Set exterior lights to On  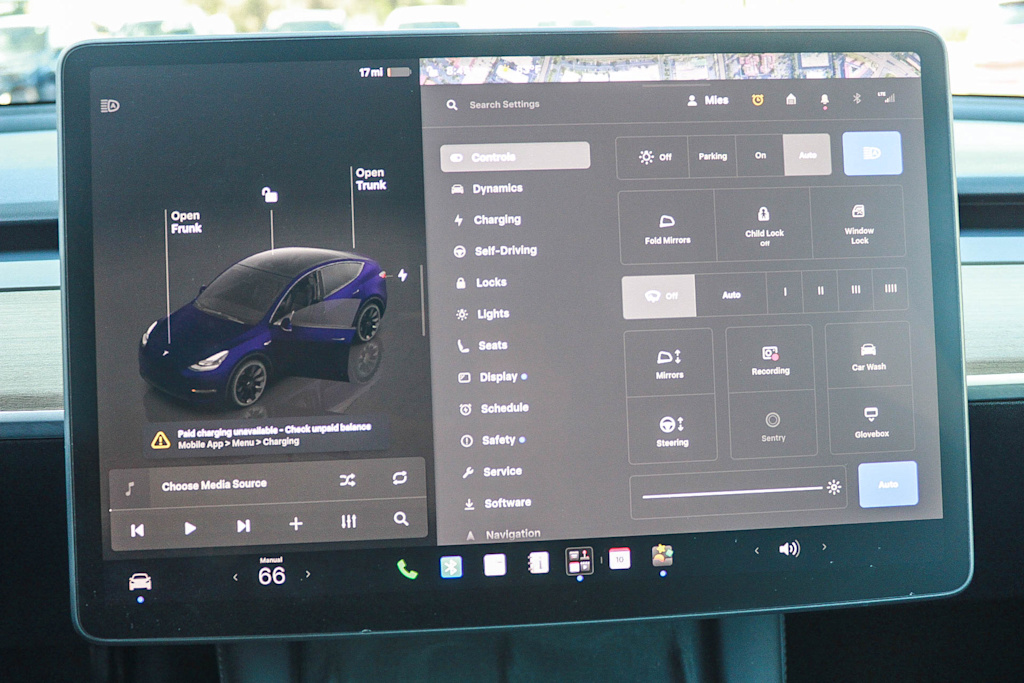(760, 155)
